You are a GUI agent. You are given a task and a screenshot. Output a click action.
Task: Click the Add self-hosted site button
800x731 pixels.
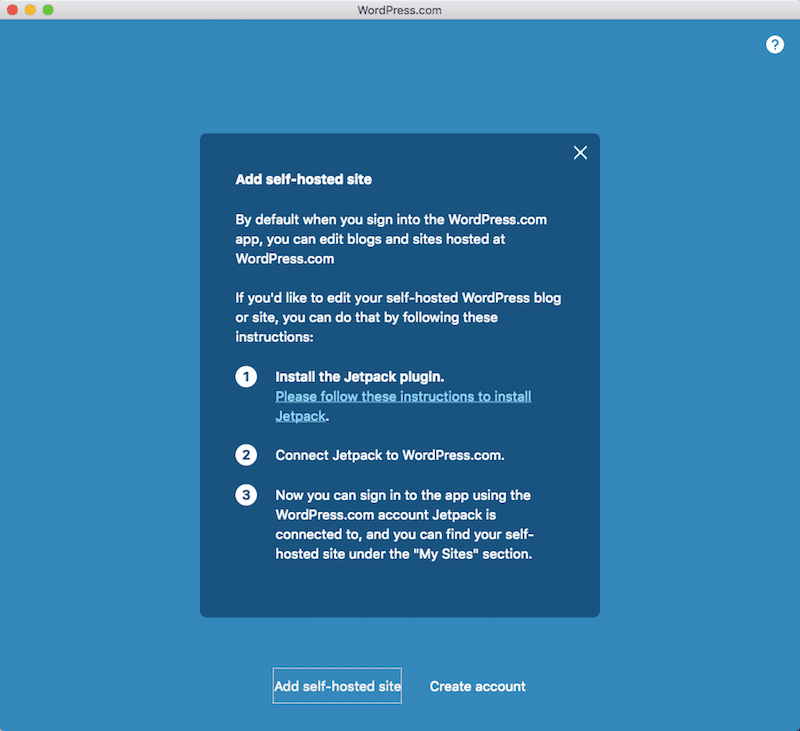[x=337, y=686]
